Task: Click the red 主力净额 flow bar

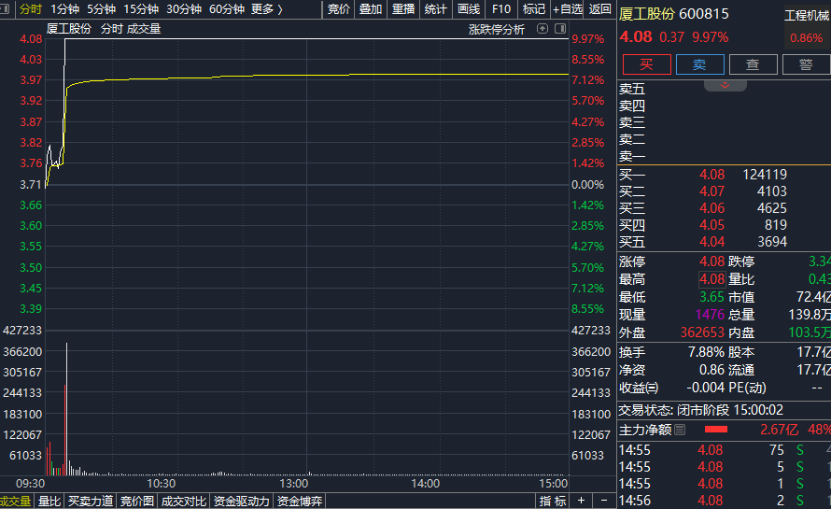Action: (716, 430)
